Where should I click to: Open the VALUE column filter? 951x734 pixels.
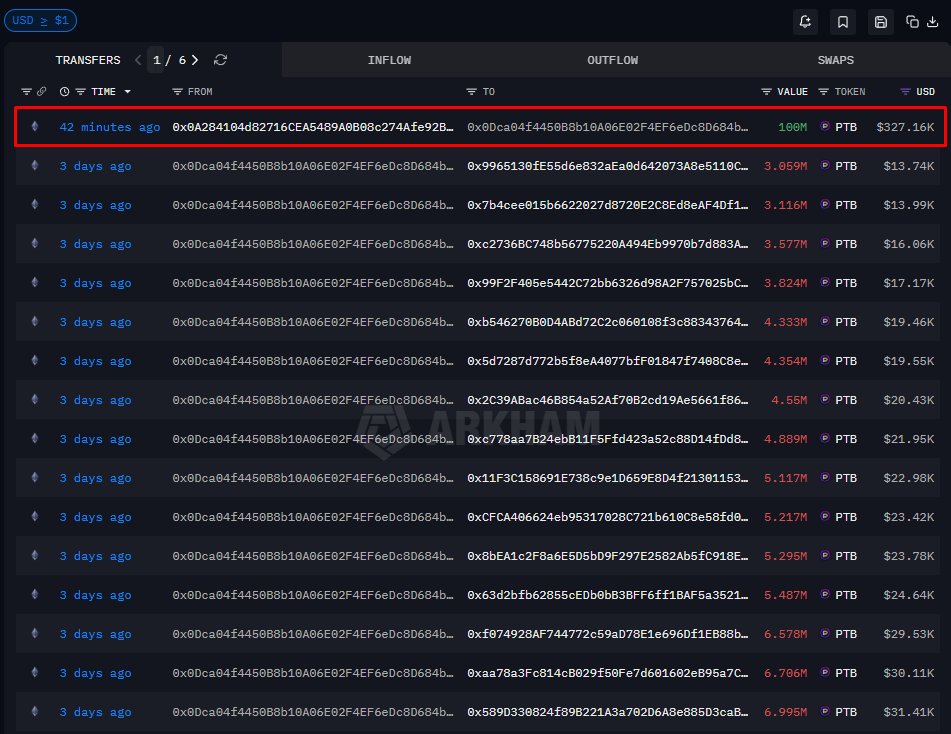pos(766,92)
